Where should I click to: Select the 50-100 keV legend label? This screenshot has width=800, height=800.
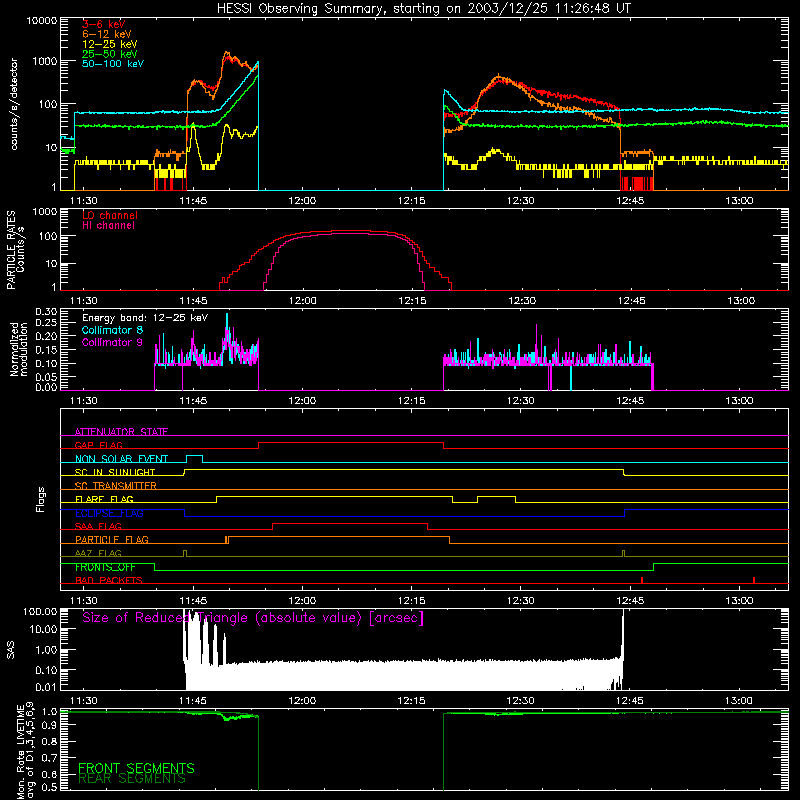(113, 63)
